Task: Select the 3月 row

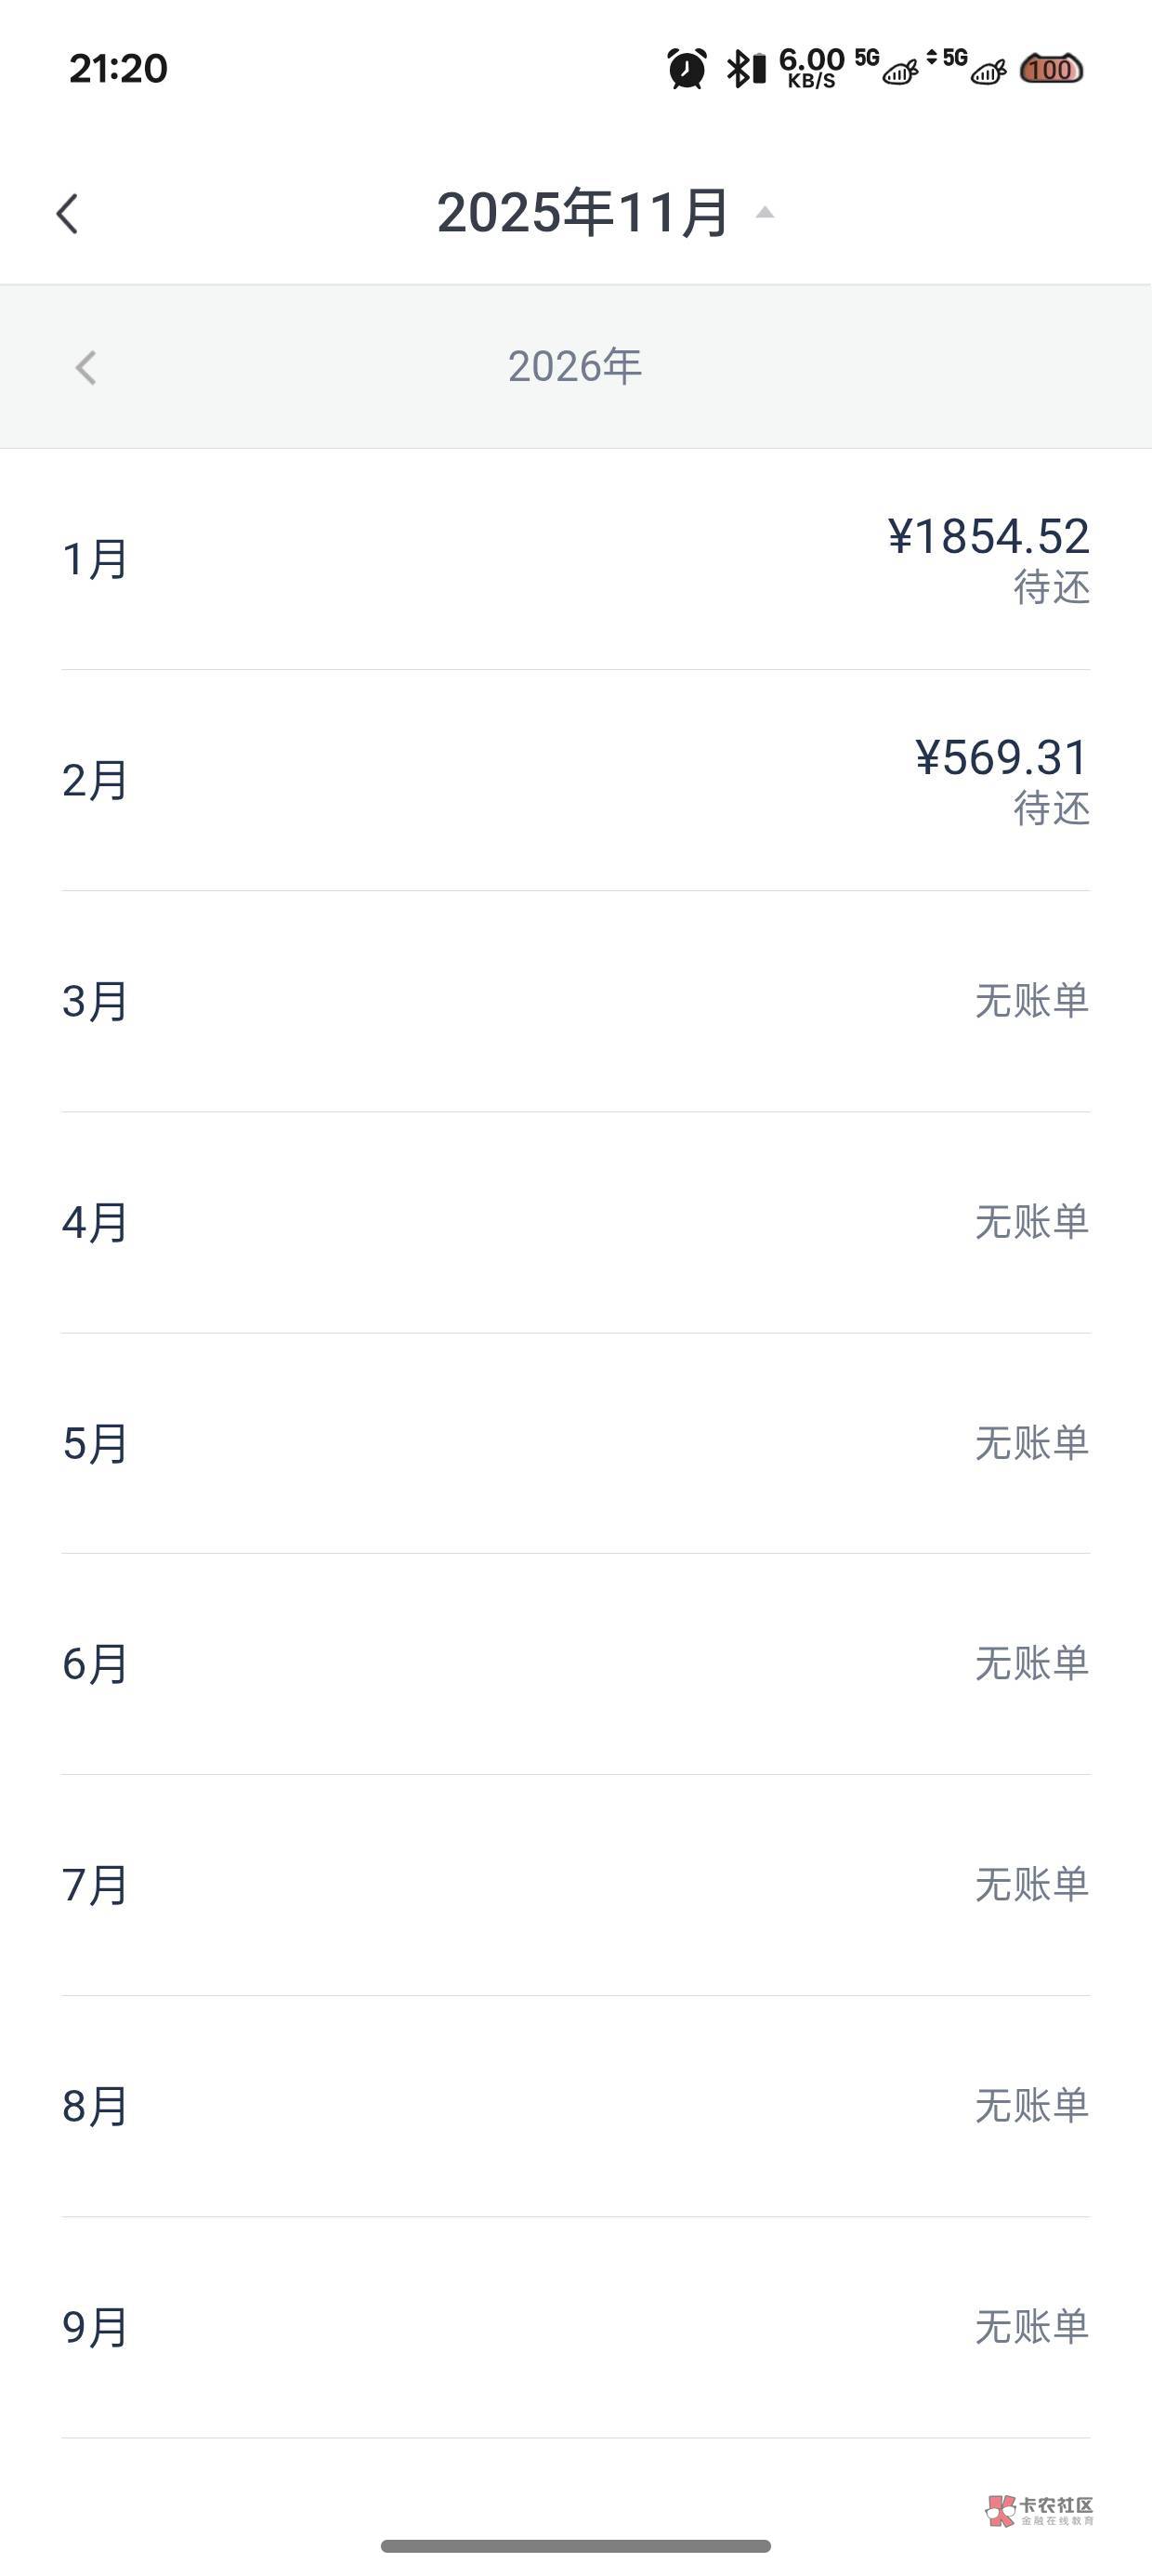Action: [576, 1001]
